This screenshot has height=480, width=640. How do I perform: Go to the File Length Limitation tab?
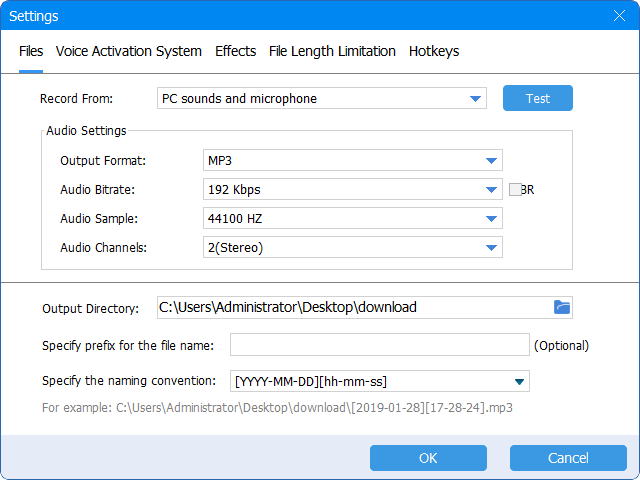pyautogui.click(x=332, y=51)
